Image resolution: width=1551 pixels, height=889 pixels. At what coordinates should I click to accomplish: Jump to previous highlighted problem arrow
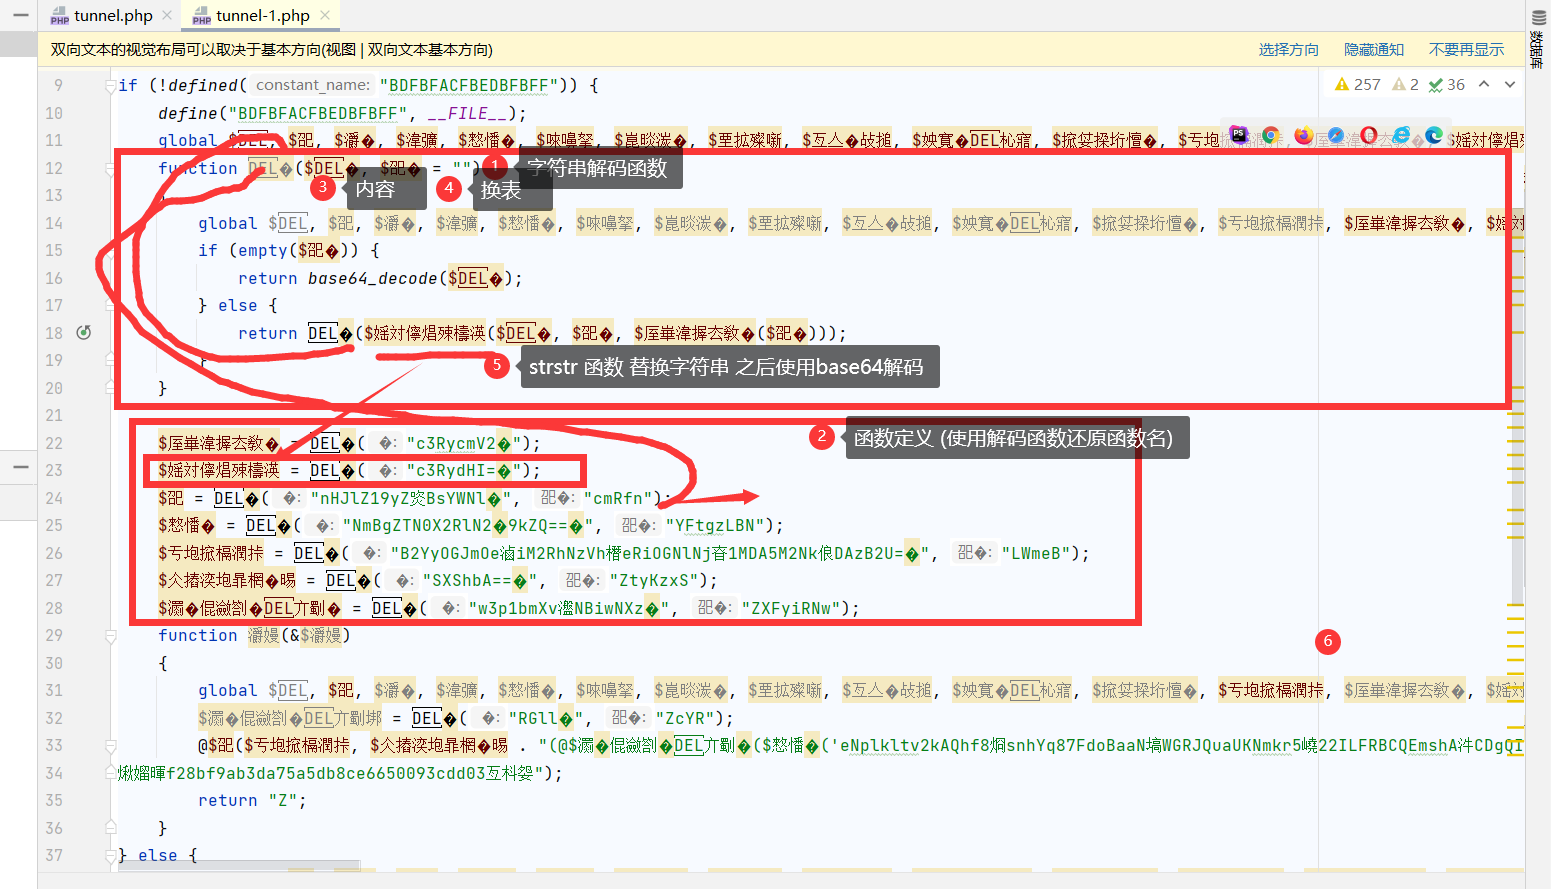point(1484,85)
